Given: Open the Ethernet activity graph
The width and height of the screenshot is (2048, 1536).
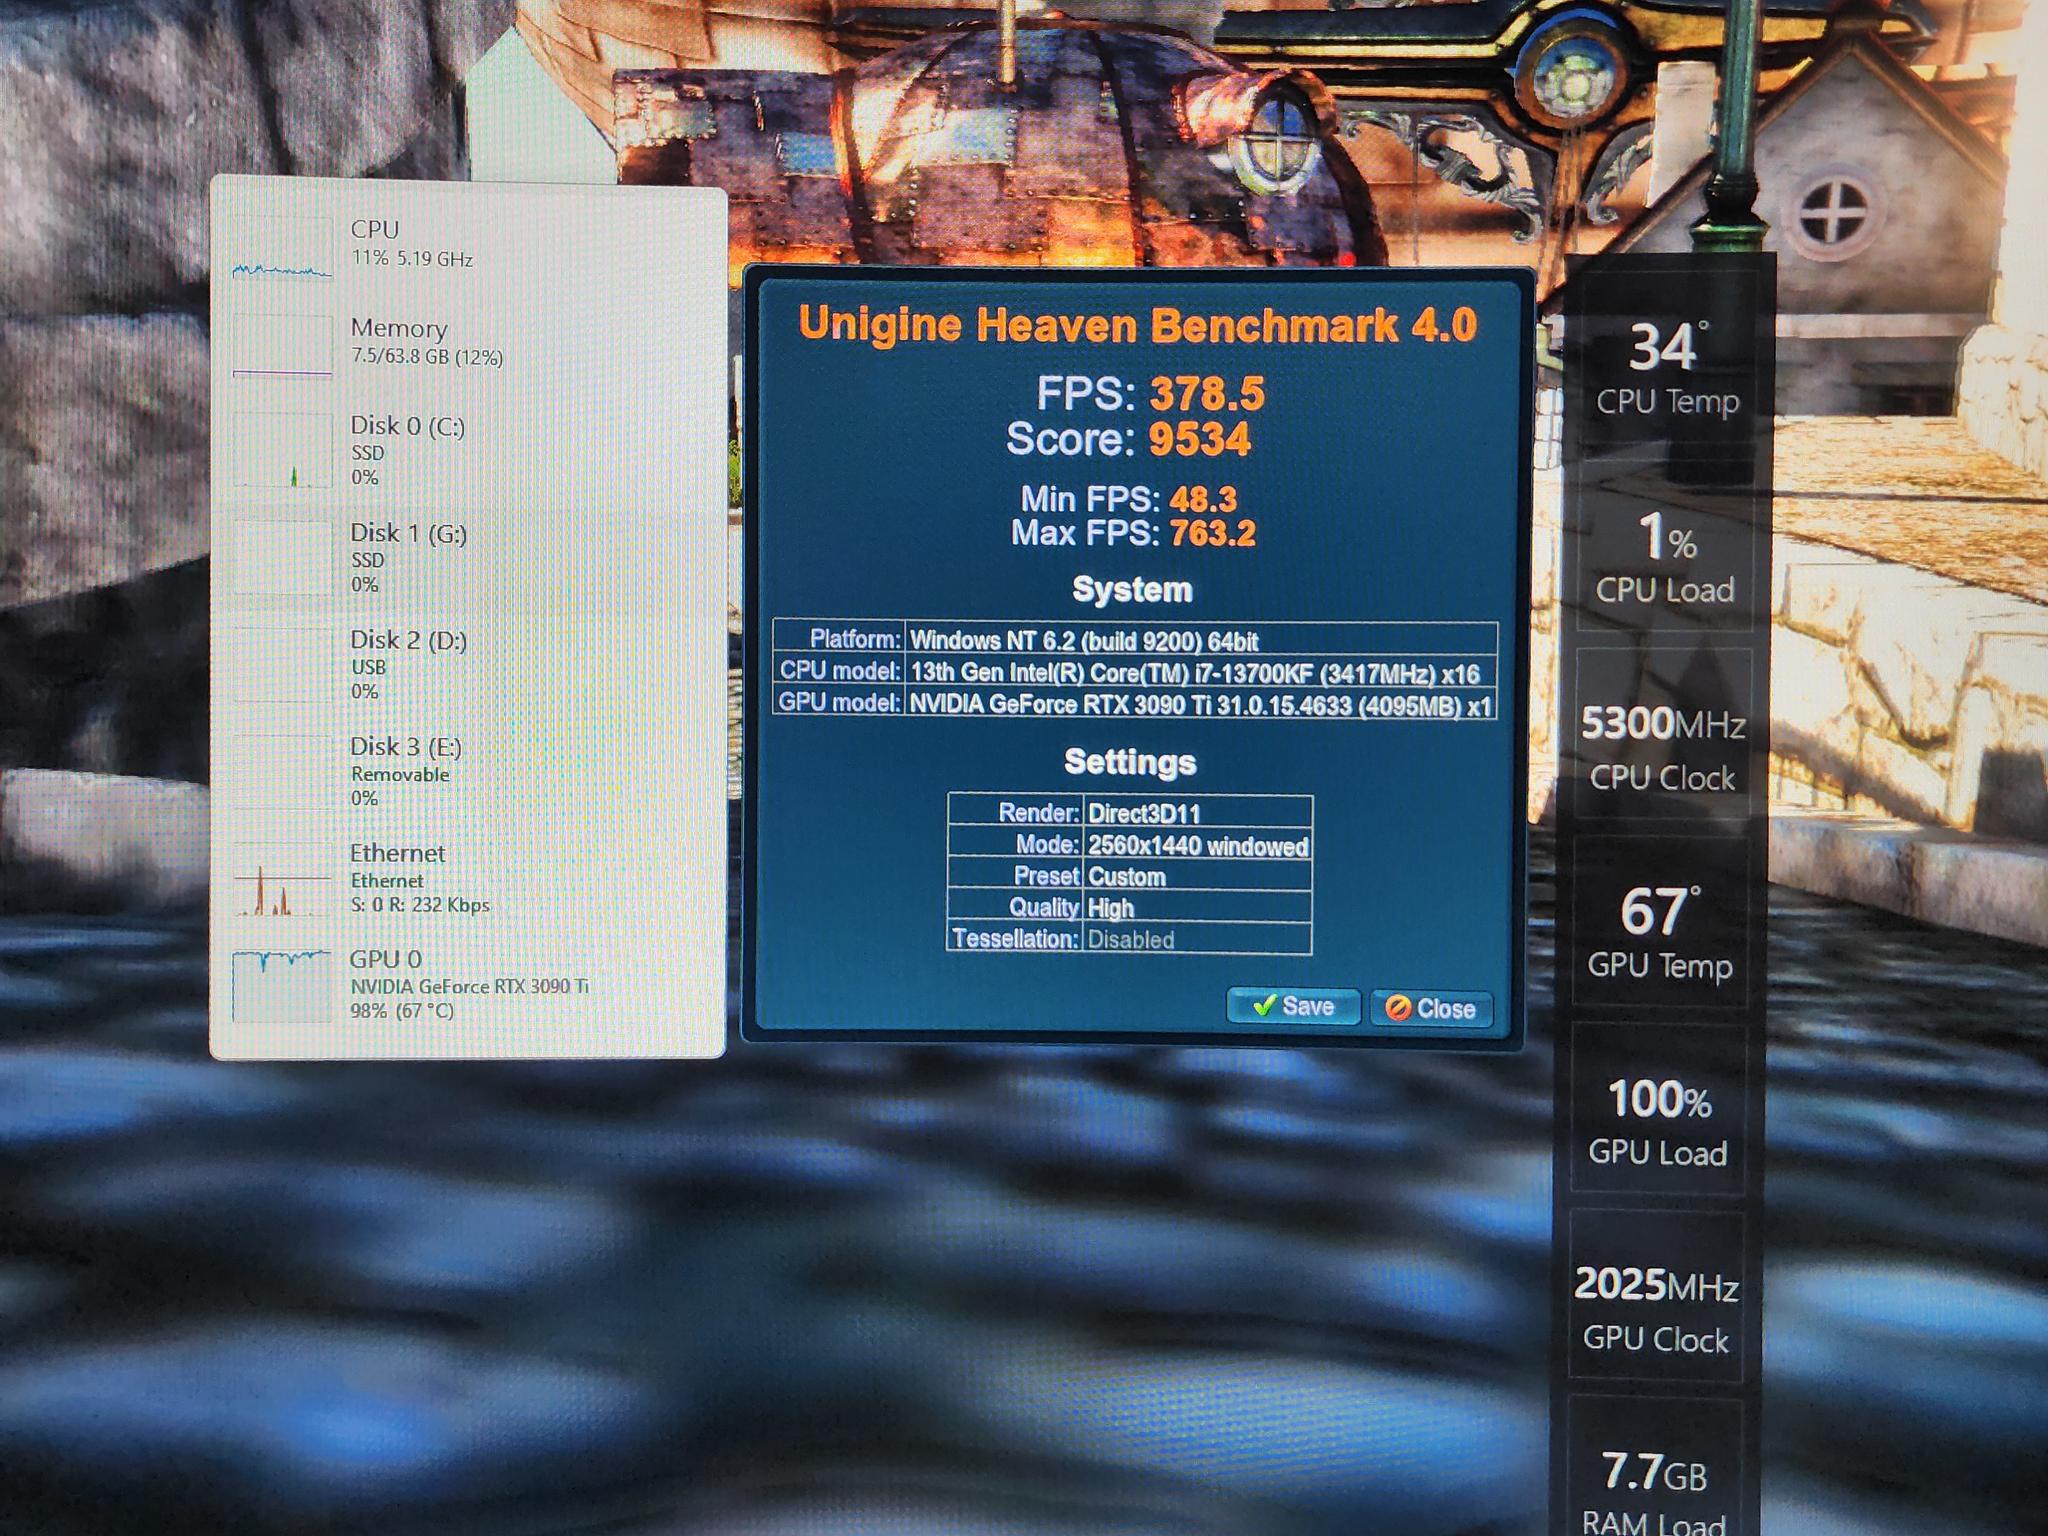Looking at the screenshot, I should [283, 880].
